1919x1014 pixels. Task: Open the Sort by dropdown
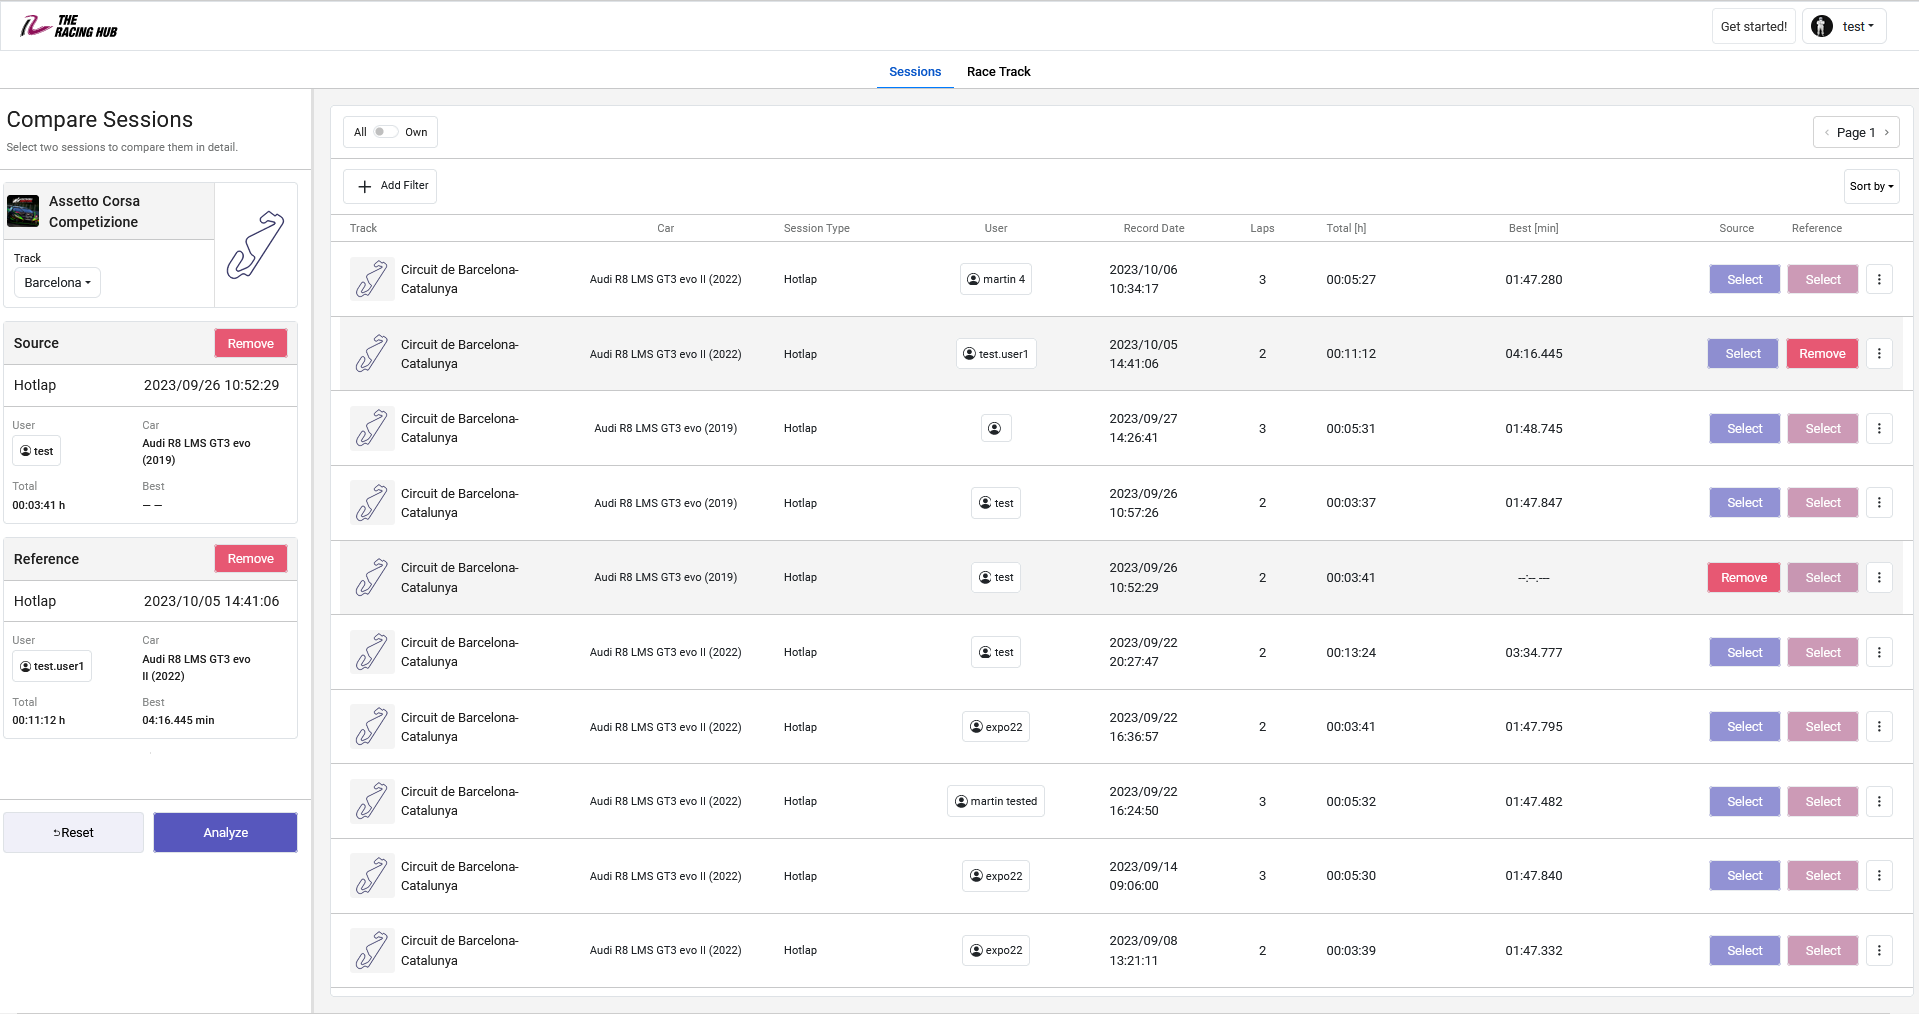tap(1870, 186)
